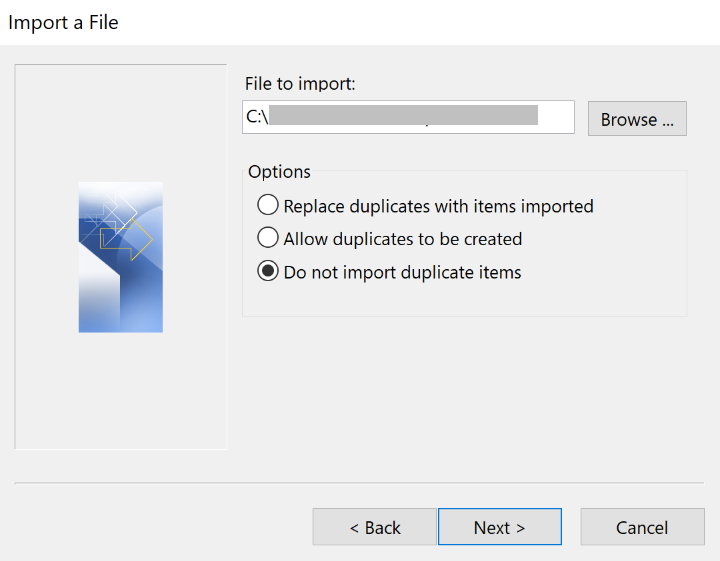The height and width of the screenshot is (561, 720).
Task: Click 'Replace duplicates with items imported' label text
Action: [x=438, y=206]
